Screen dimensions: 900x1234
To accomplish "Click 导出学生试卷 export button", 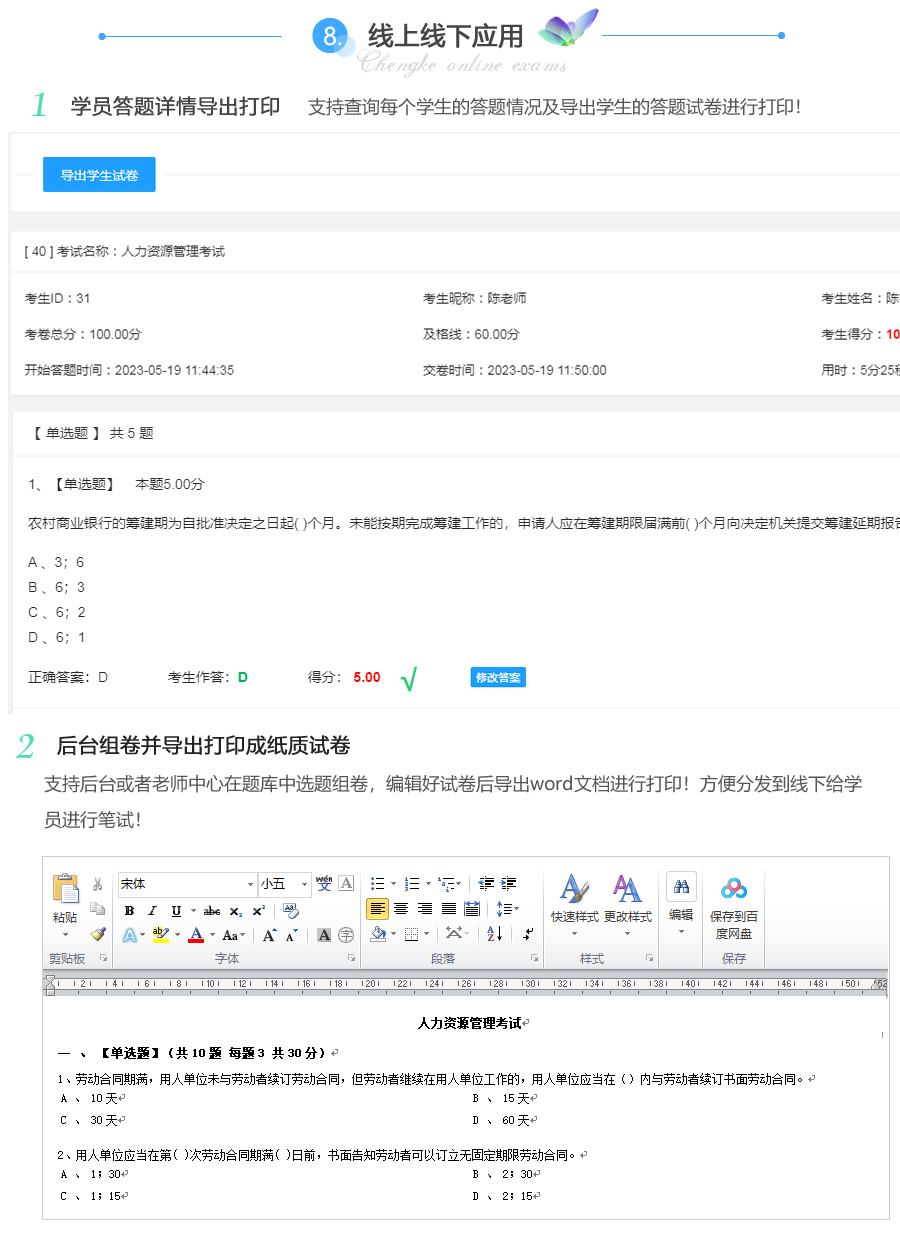I will 99,175.
